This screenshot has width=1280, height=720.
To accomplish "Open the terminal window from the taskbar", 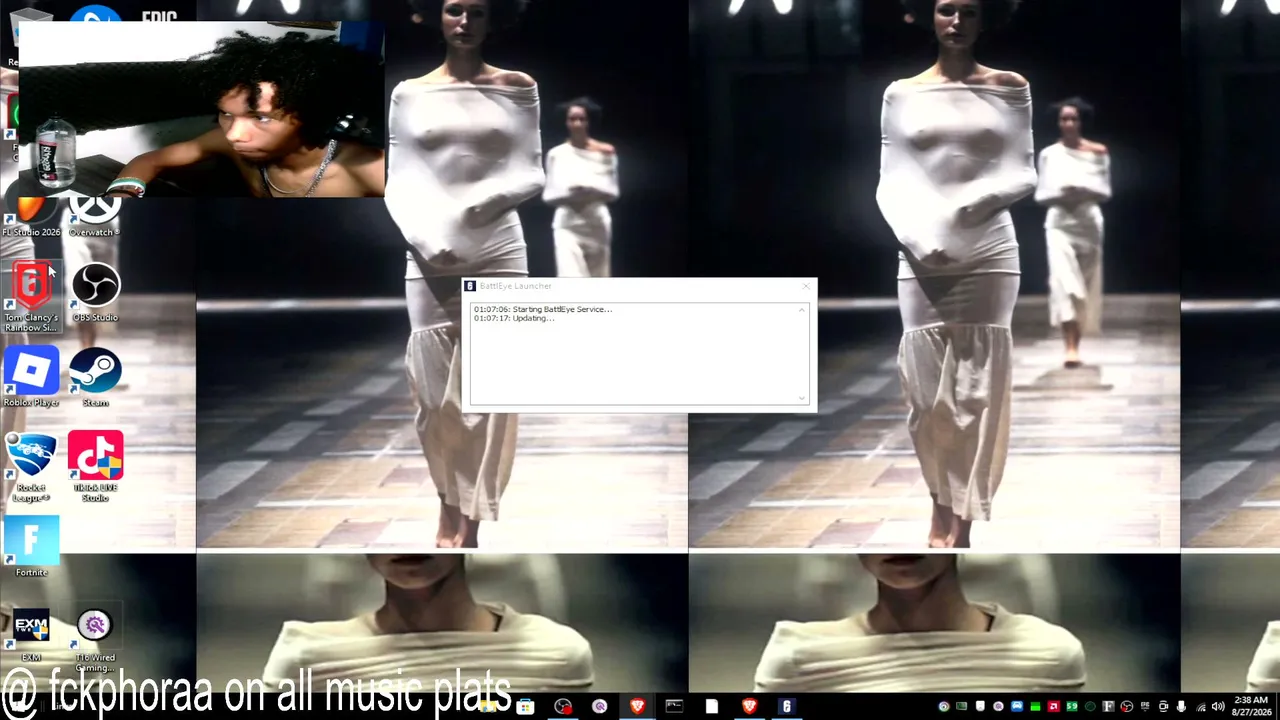I will pyautogui.click(x=674, y=707).
